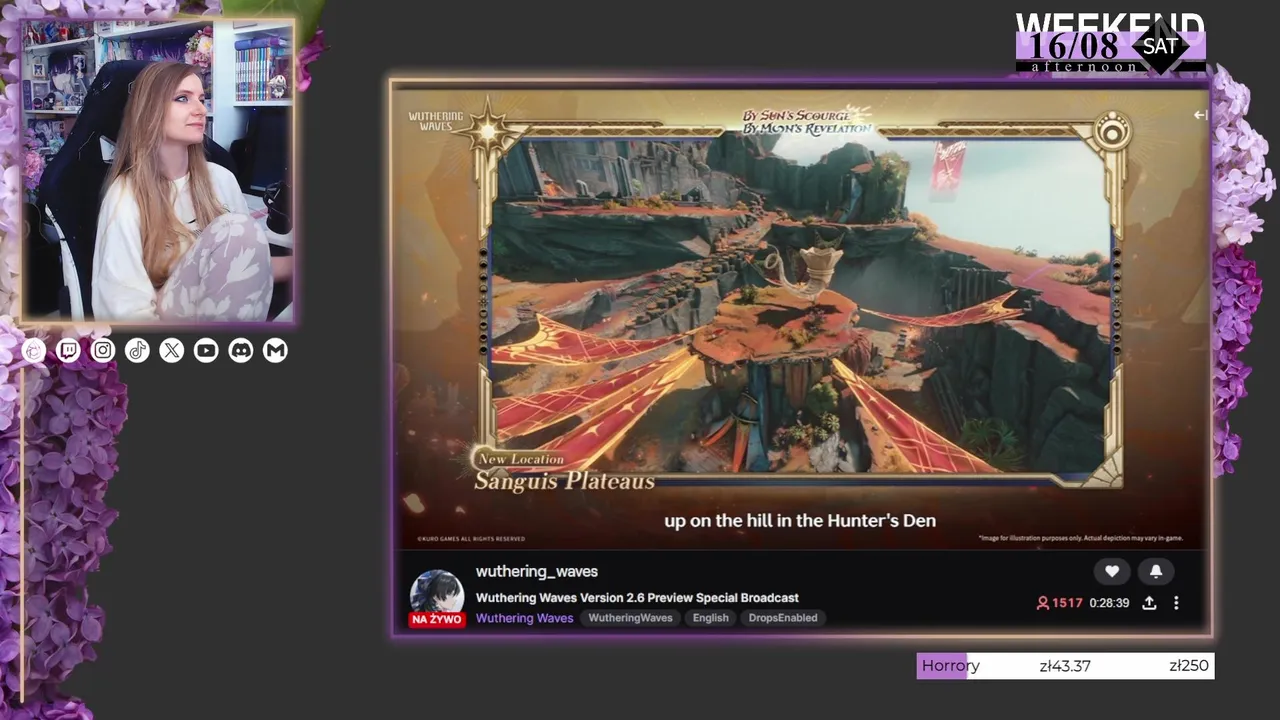Click the Horrory donation goal progress bar
The width and height of the screenshot is (1280, 720).
[x=1065, y=666]
